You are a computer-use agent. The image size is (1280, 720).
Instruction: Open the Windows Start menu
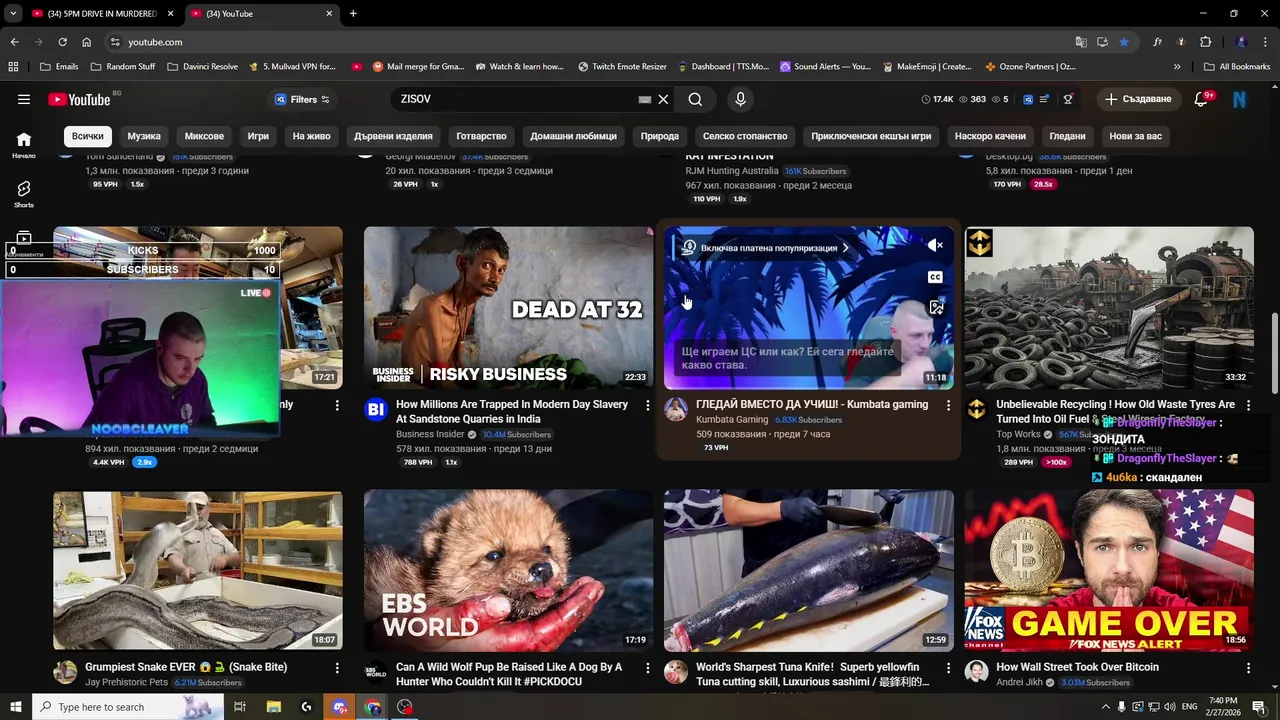click(x=15, y=707)
